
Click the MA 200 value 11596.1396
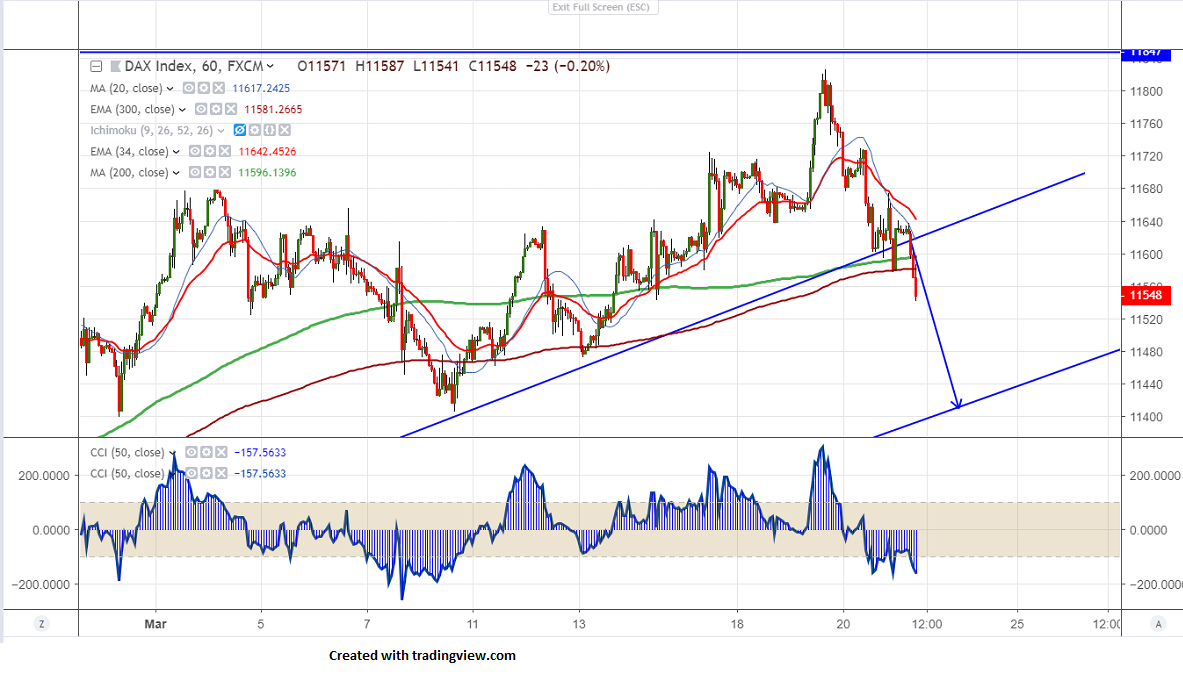[x=267, y=173]
